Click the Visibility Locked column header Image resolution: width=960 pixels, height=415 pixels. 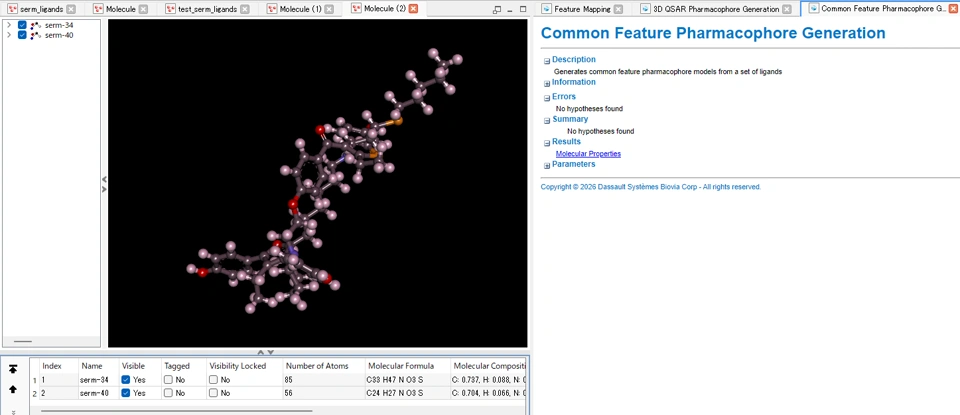point(244,366)
